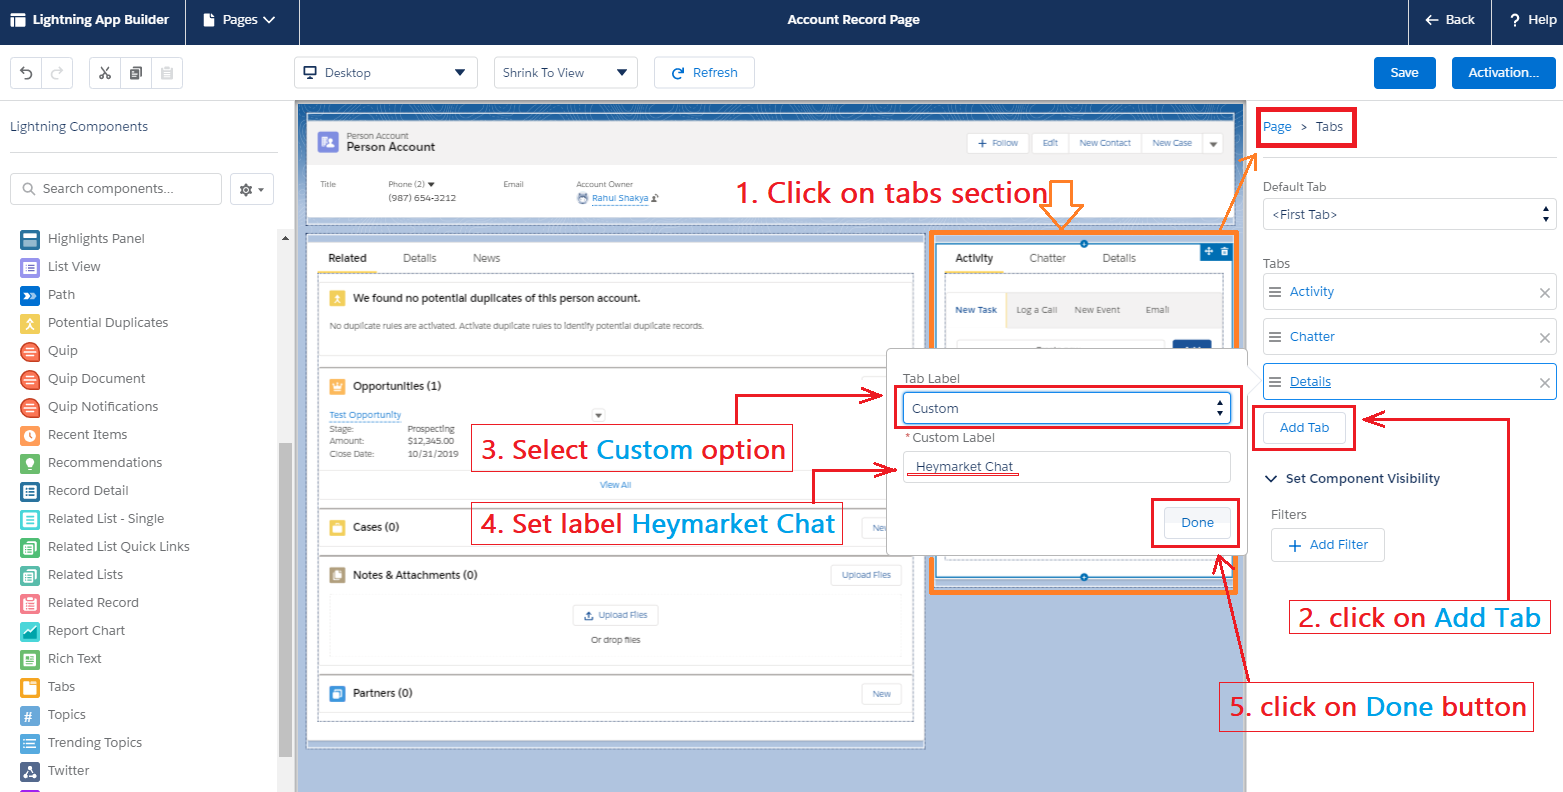Click the Save button
This screenshot has width=1563, height=792.
1404,72
